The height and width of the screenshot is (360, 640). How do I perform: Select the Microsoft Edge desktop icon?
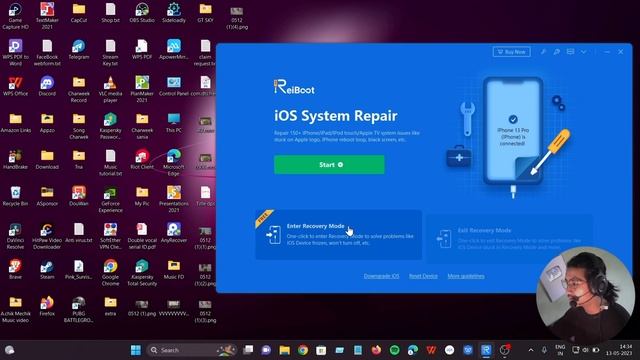(174, 162)
